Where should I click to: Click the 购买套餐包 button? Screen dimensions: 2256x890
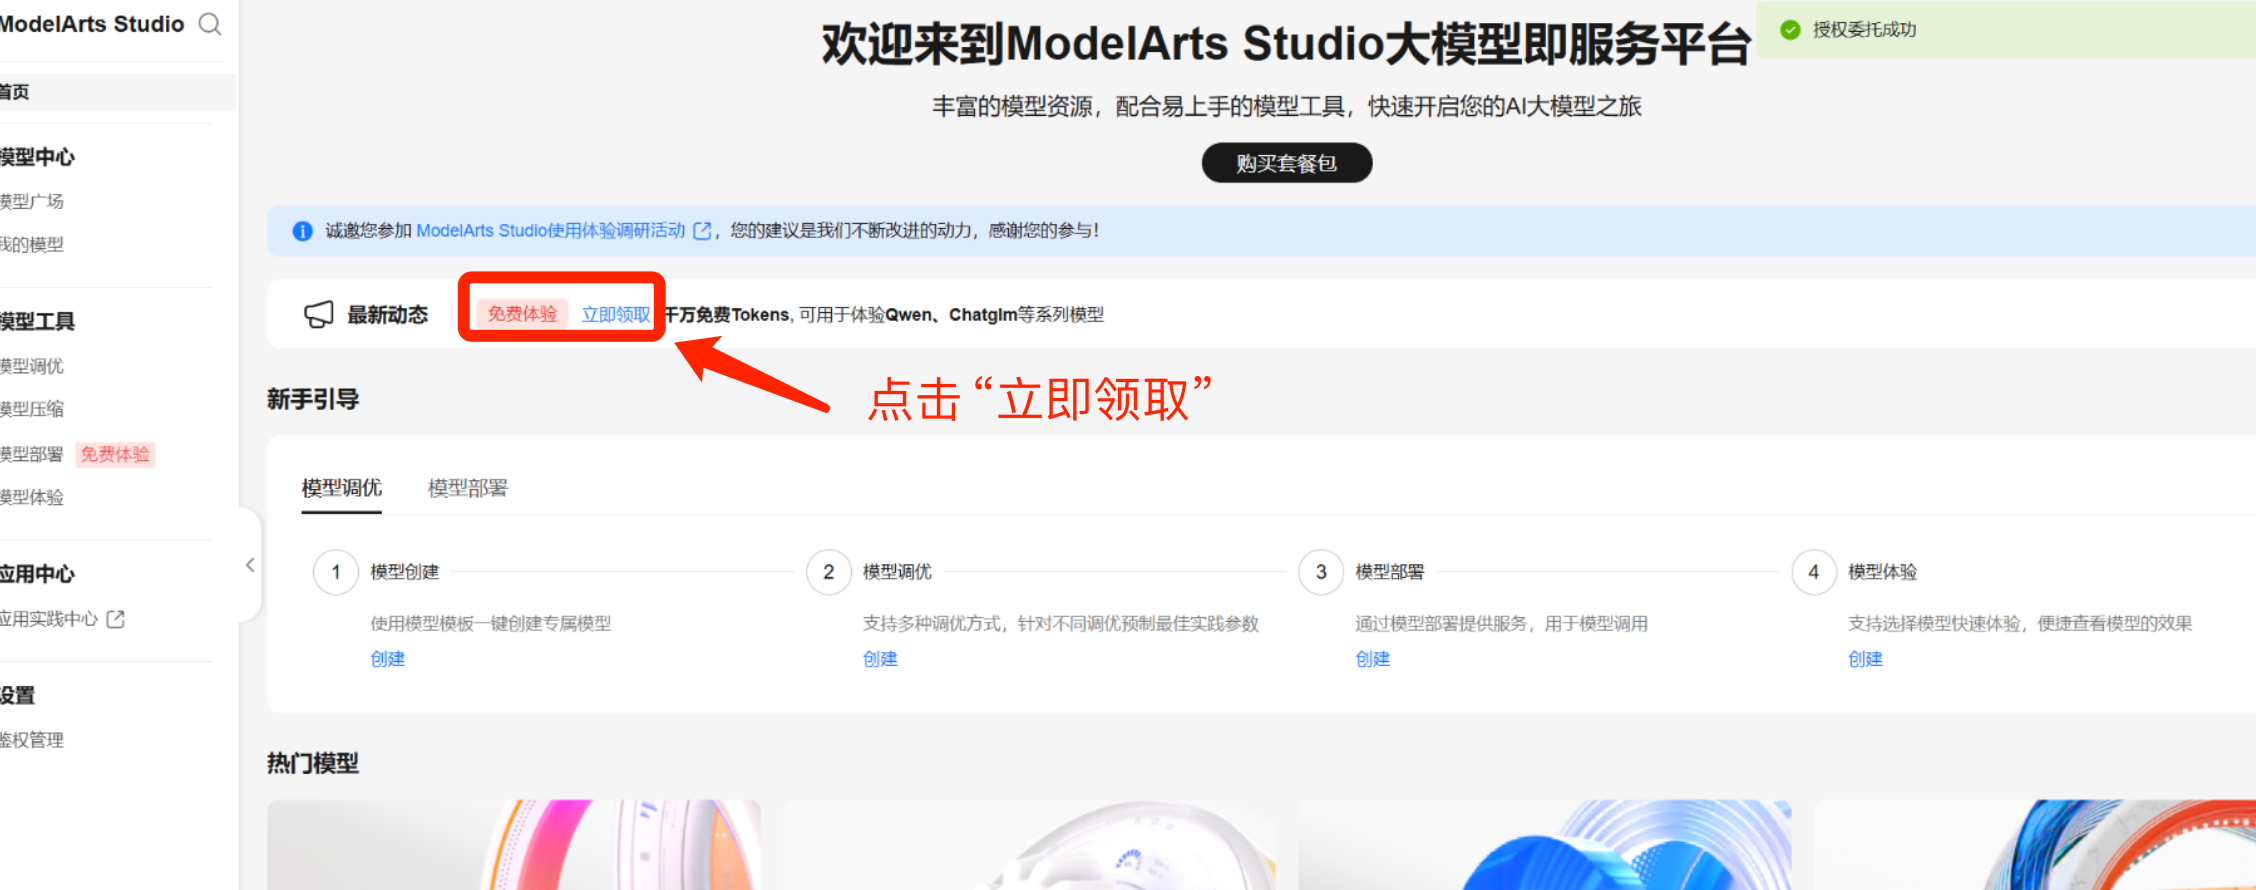pos(1287,163)
